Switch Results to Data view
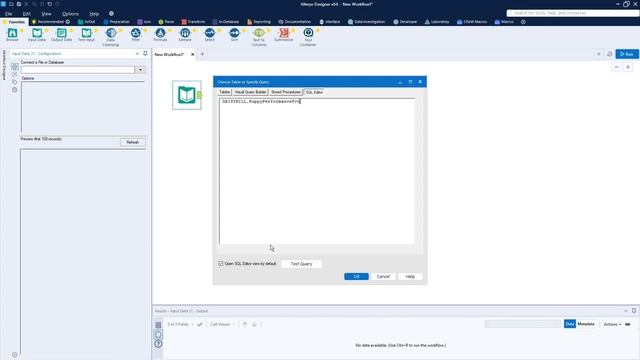This screenshot has height=360, width=640. pyautogui.click(x=570, y=324)
